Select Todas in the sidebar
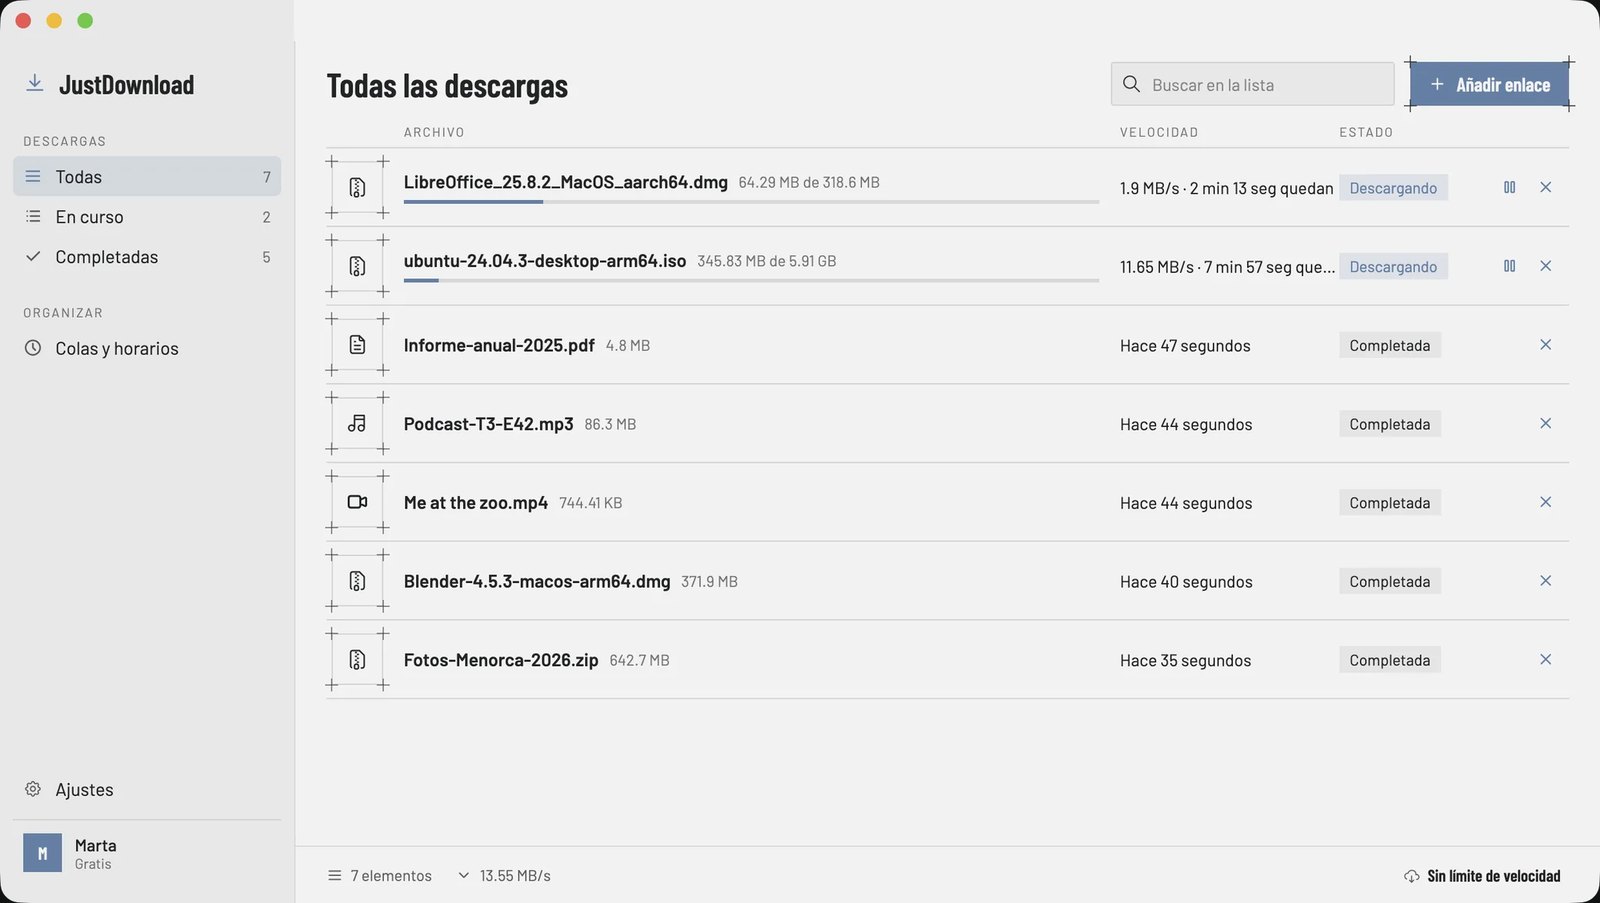Image resolution: width=1600 pixels, height=903 pixels. click(x=147, y=177)
